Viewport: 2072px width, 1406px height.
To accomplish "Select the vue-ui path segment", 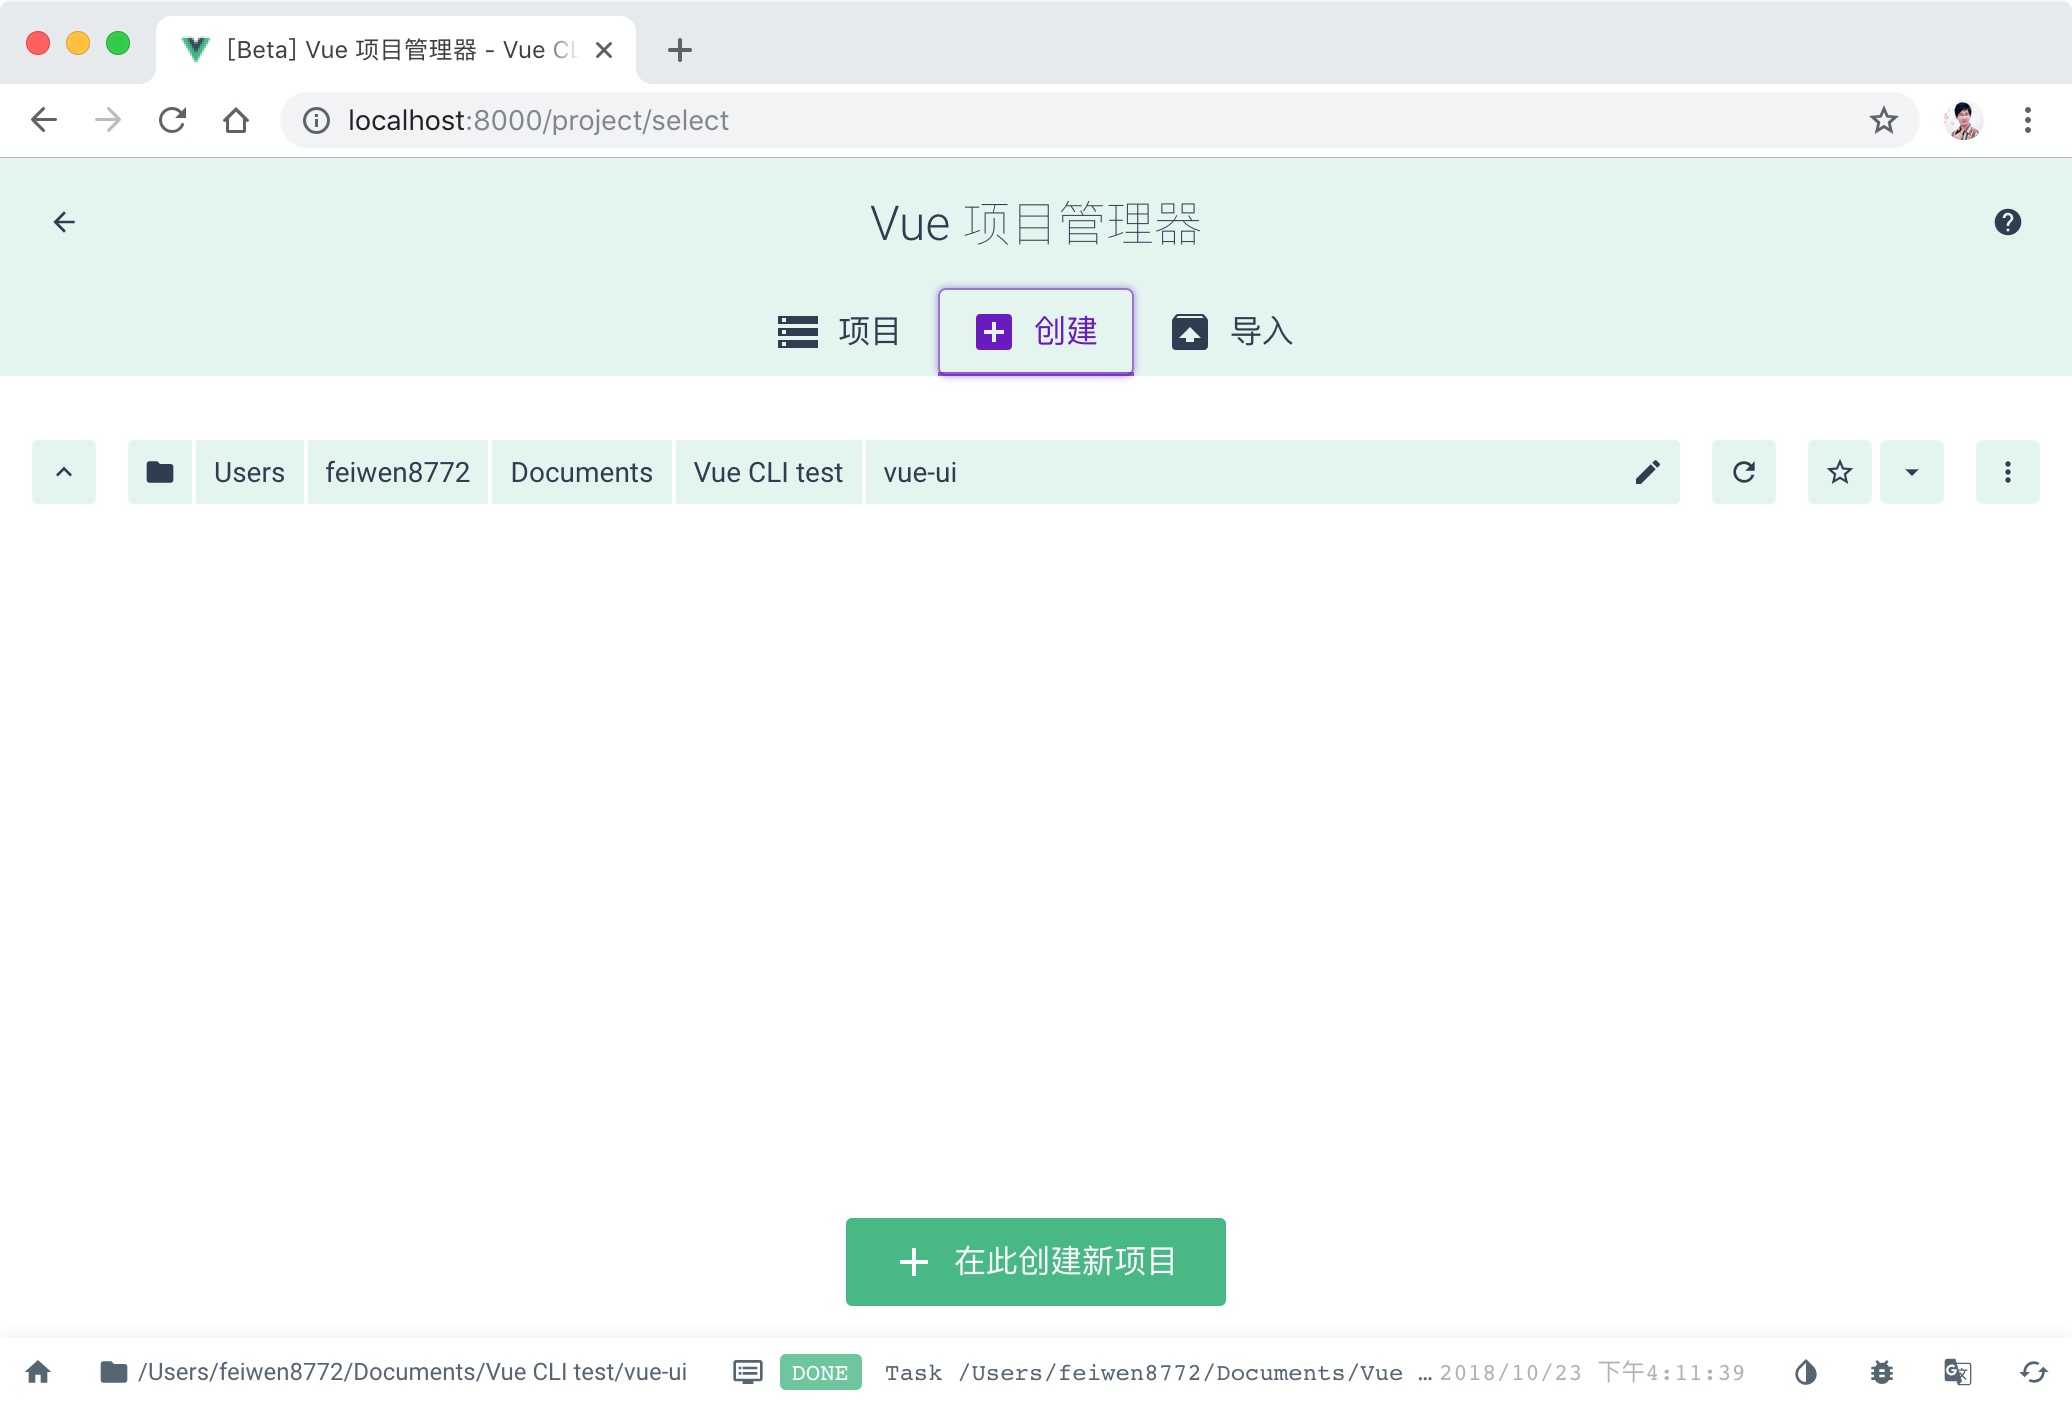I will (921, 472).
